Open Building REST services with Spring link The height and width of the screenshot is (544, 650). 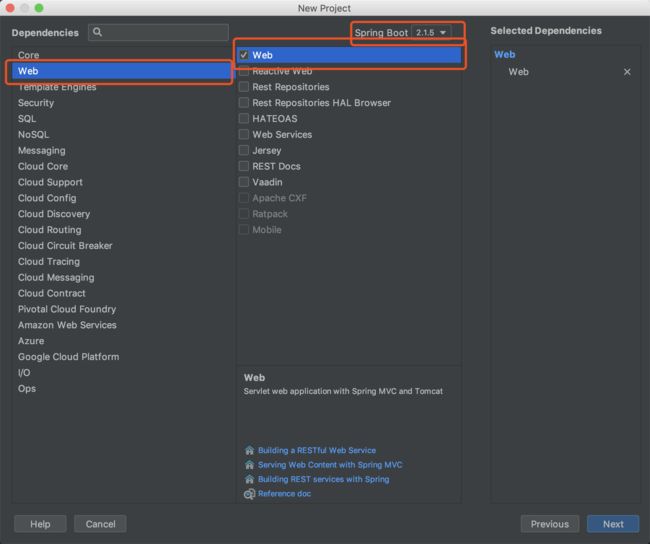click(x=323, y=479)
